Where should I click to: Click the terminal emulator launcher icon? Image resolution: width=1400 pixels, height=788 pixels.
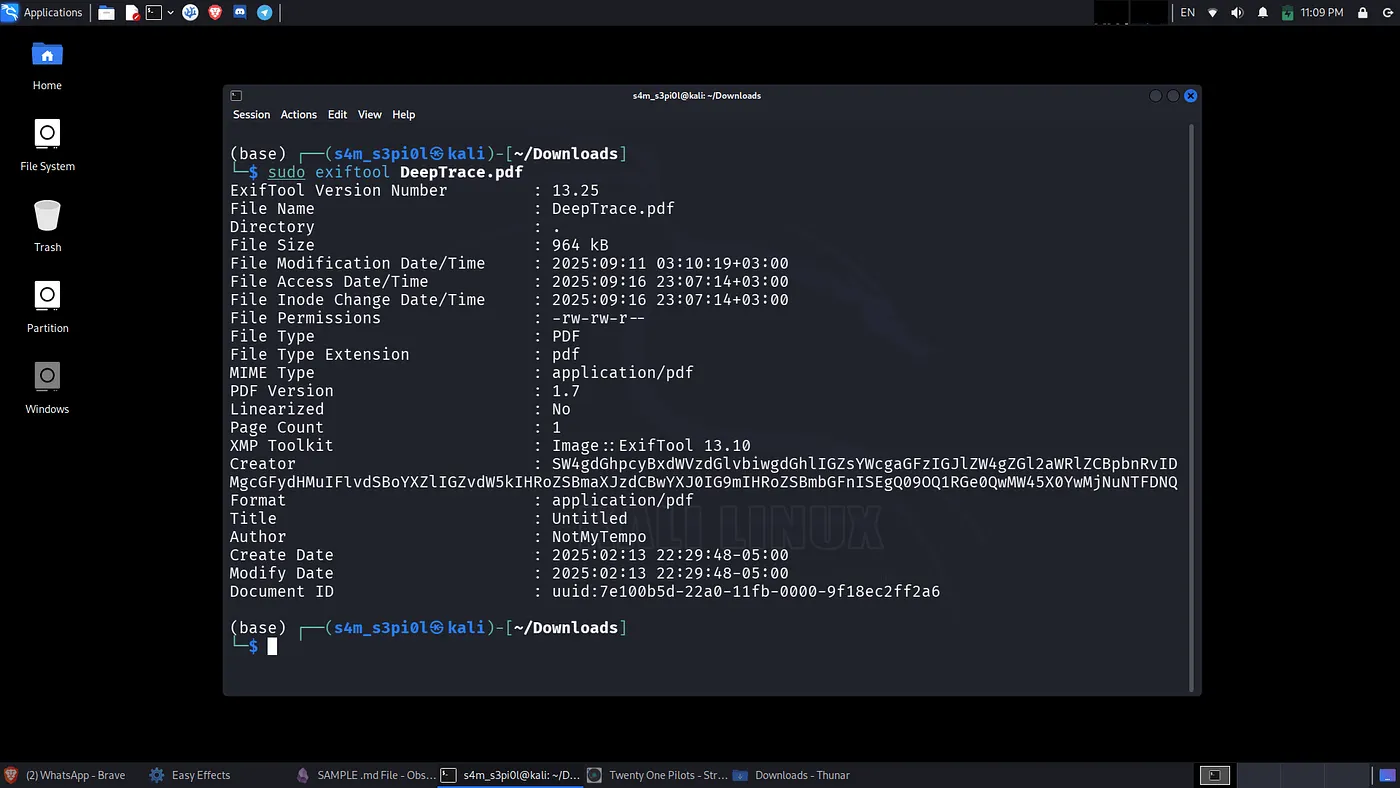(x=153, y=13)
